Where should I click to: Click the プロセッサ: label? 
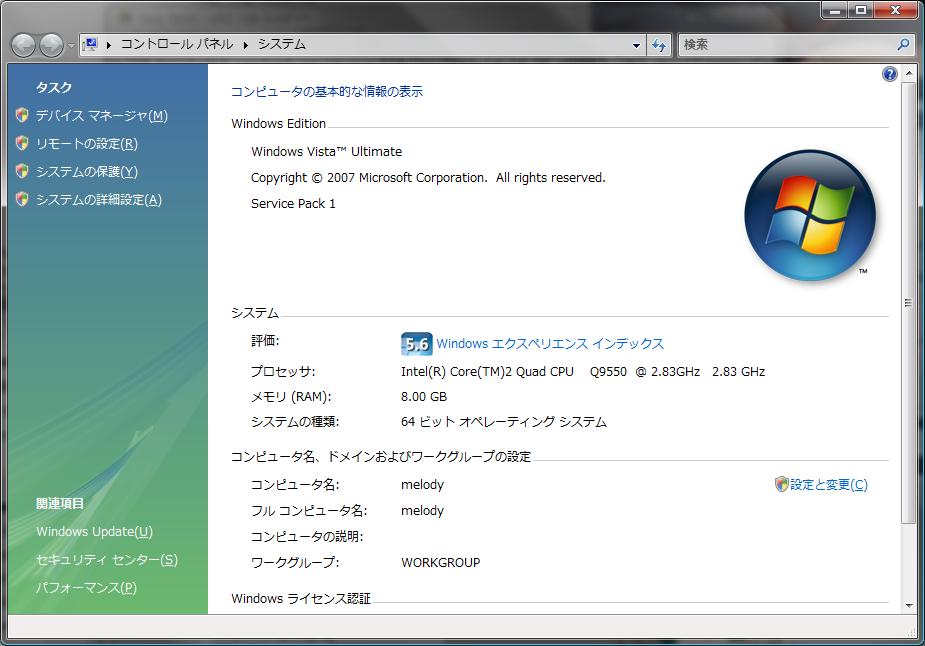[283, 372]
